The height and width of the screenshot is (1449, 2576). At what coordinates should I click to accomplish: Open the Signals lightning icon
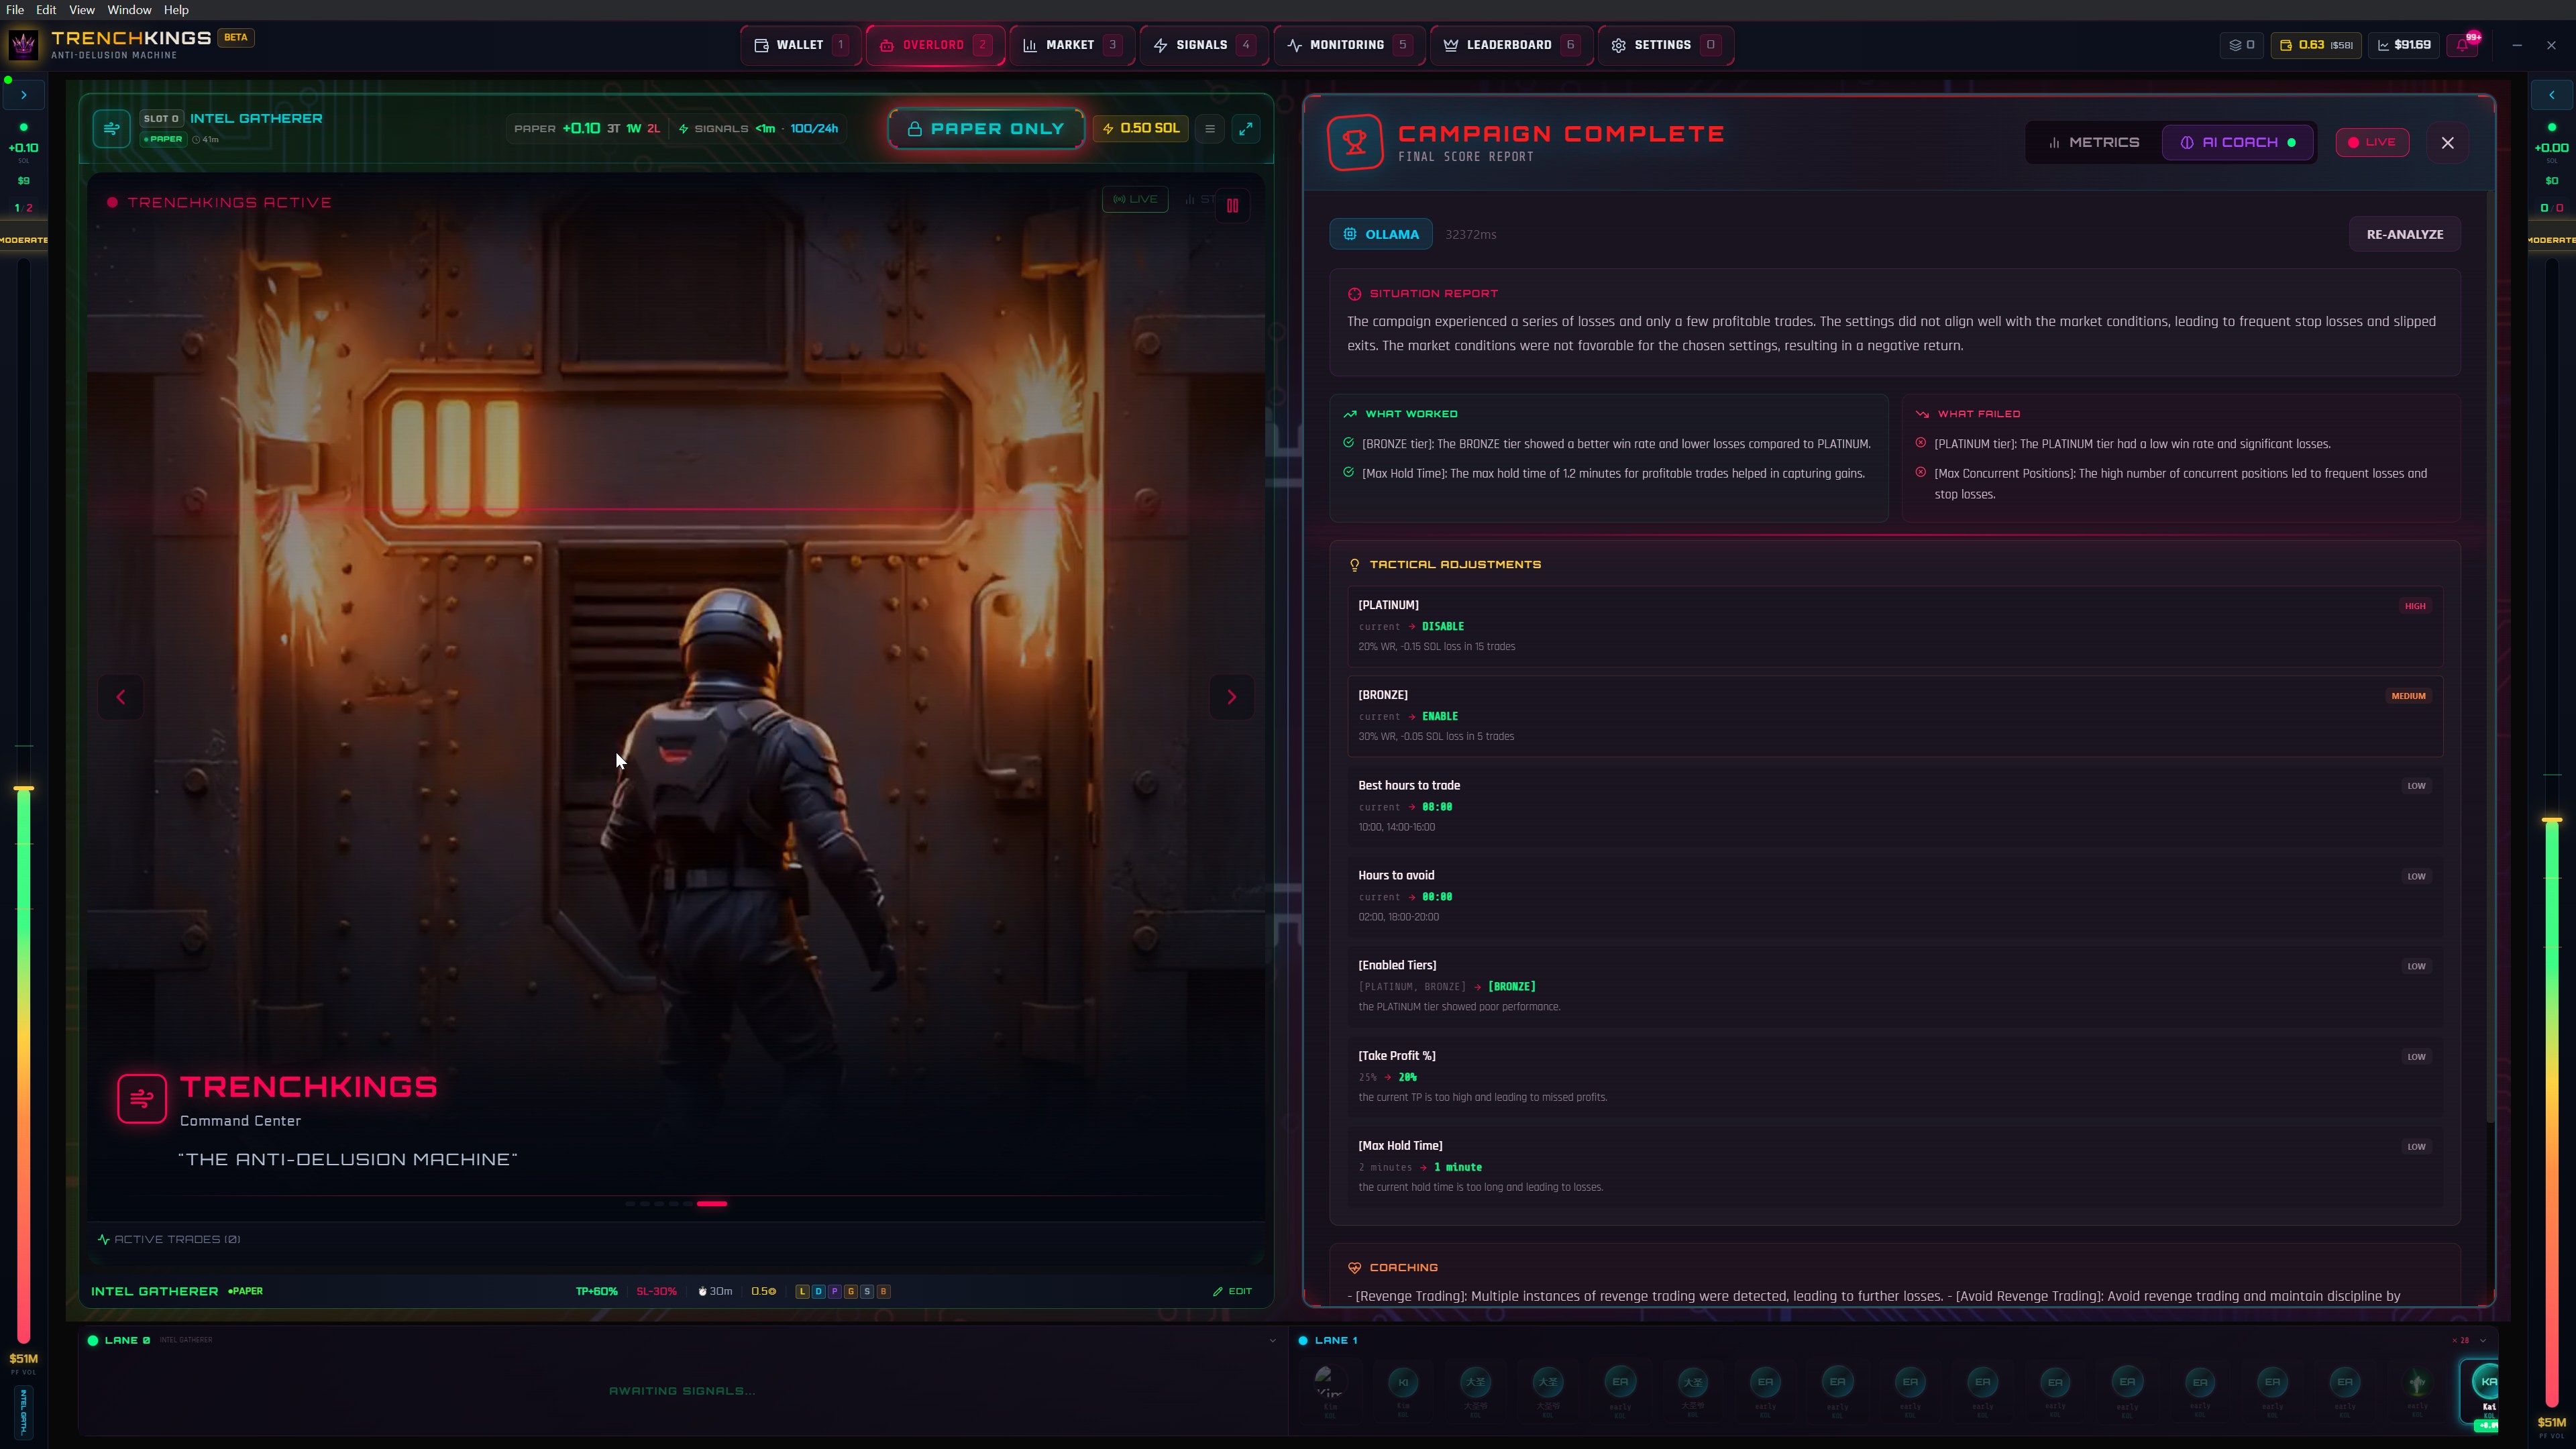point(1160,44)
